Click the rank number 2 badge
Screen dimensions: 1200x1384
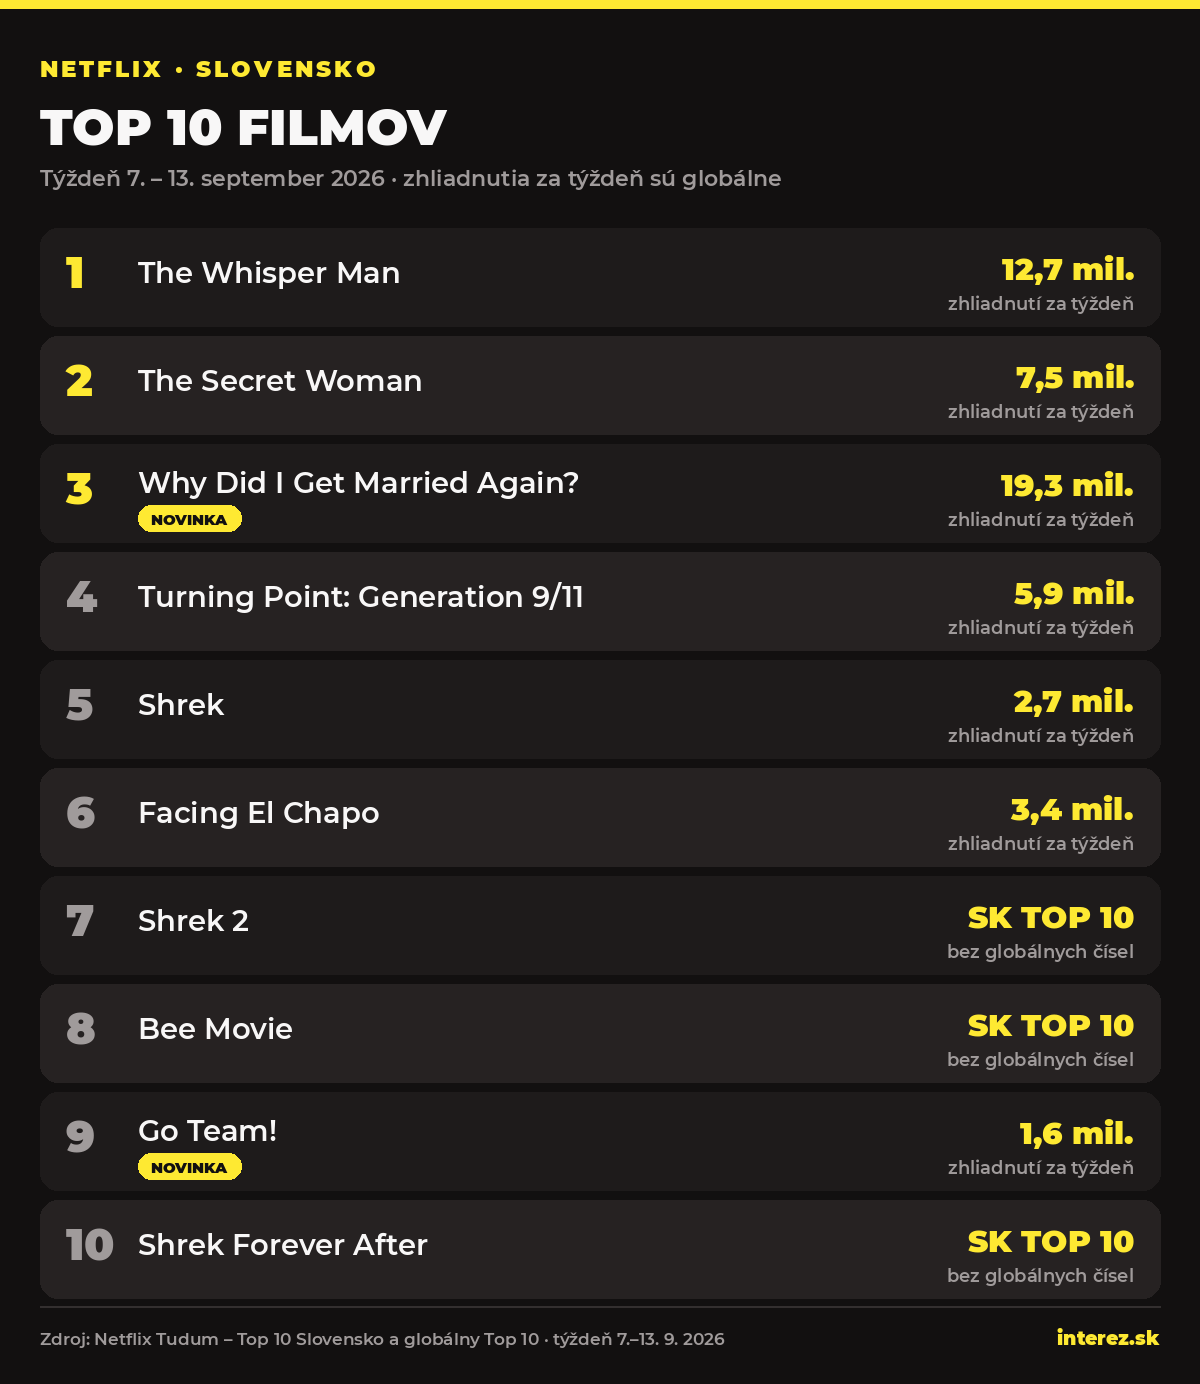79,381
